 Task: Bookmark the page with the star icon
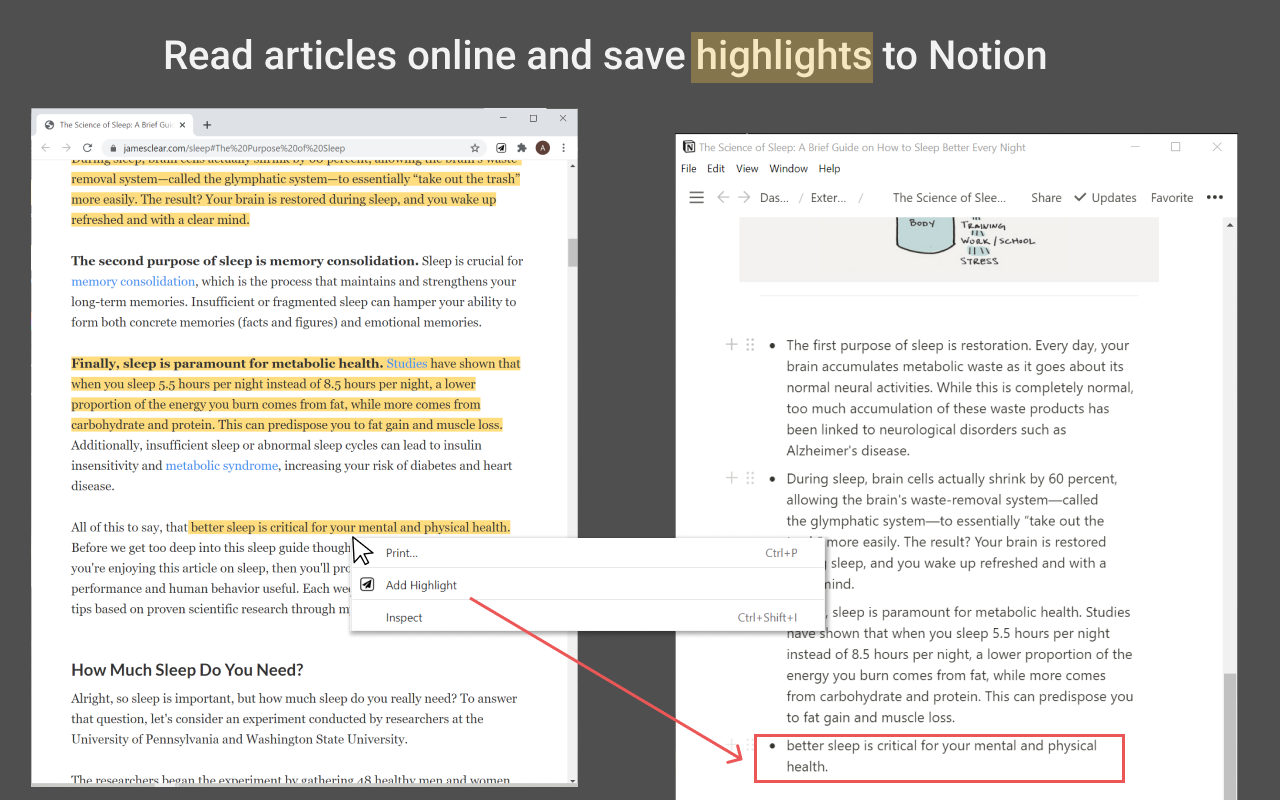point(476,148)
